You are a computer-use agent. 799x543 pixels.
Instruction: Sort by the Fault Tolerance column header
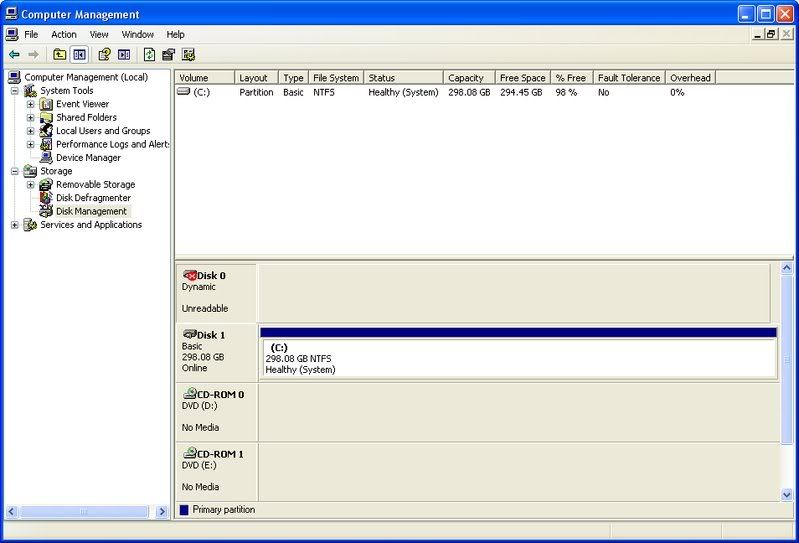pyautogui.click(x=629, y=78)
